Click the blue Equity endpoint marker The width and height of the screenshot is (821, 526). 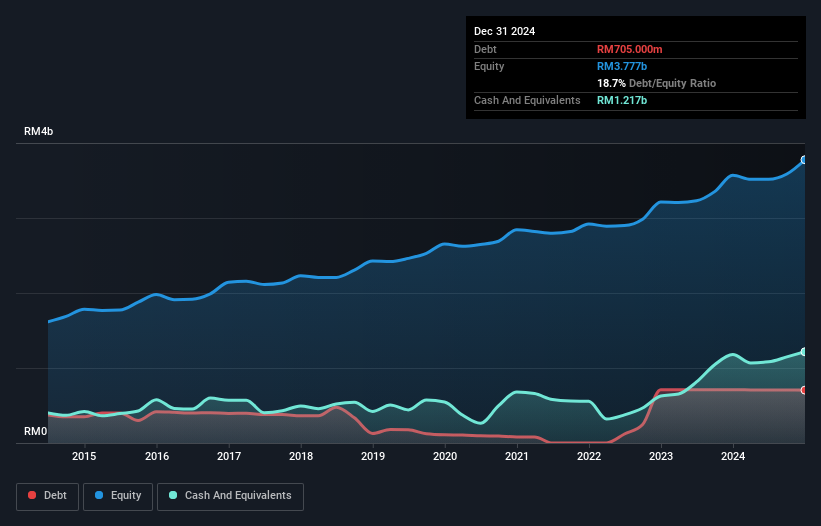pyautogui.click(x=804, y=160)
